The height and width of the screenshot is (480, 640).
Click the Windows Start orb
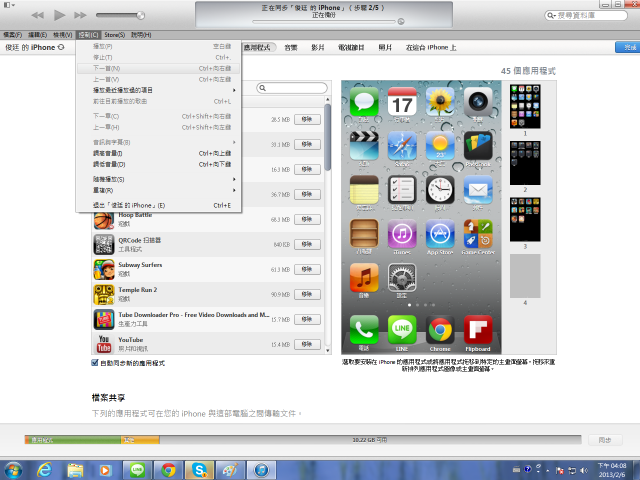click(x=13, y=470)
